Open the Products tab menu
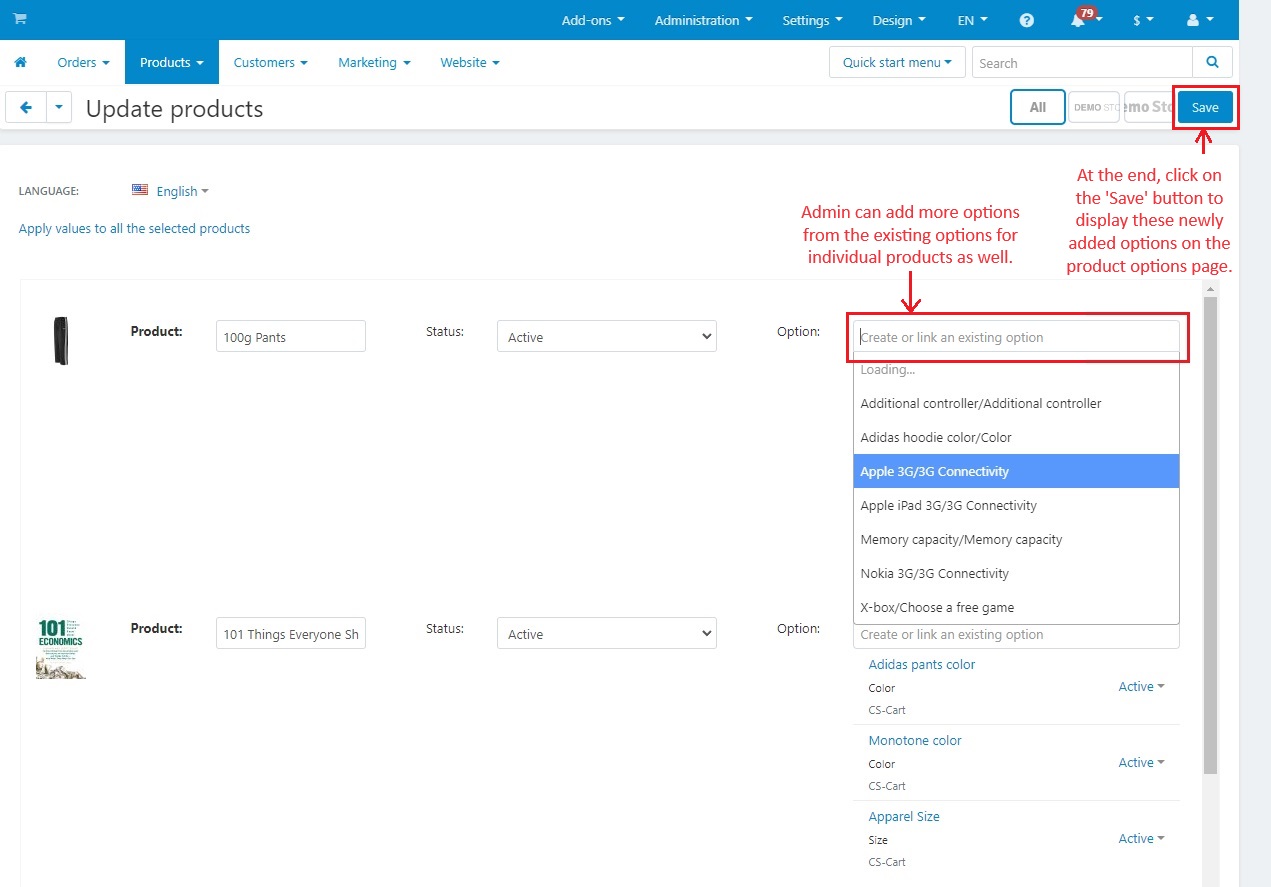This screenshot has height=887, width=1271. 172,62
